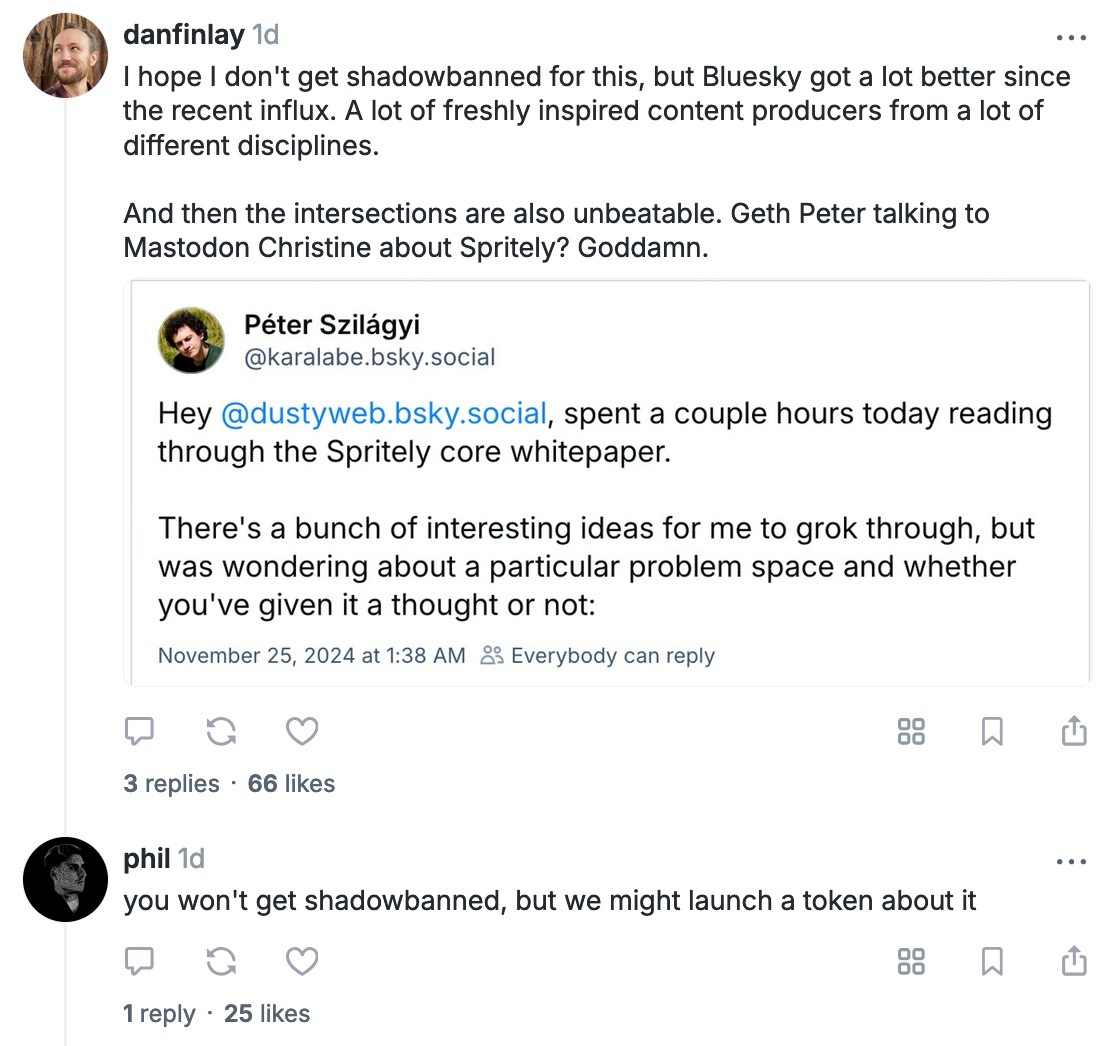The width and height of the screenshot is (1118, 1046).
Task: Open the three-dot menu on danfinlay's post
Action: pos(1070,38)
